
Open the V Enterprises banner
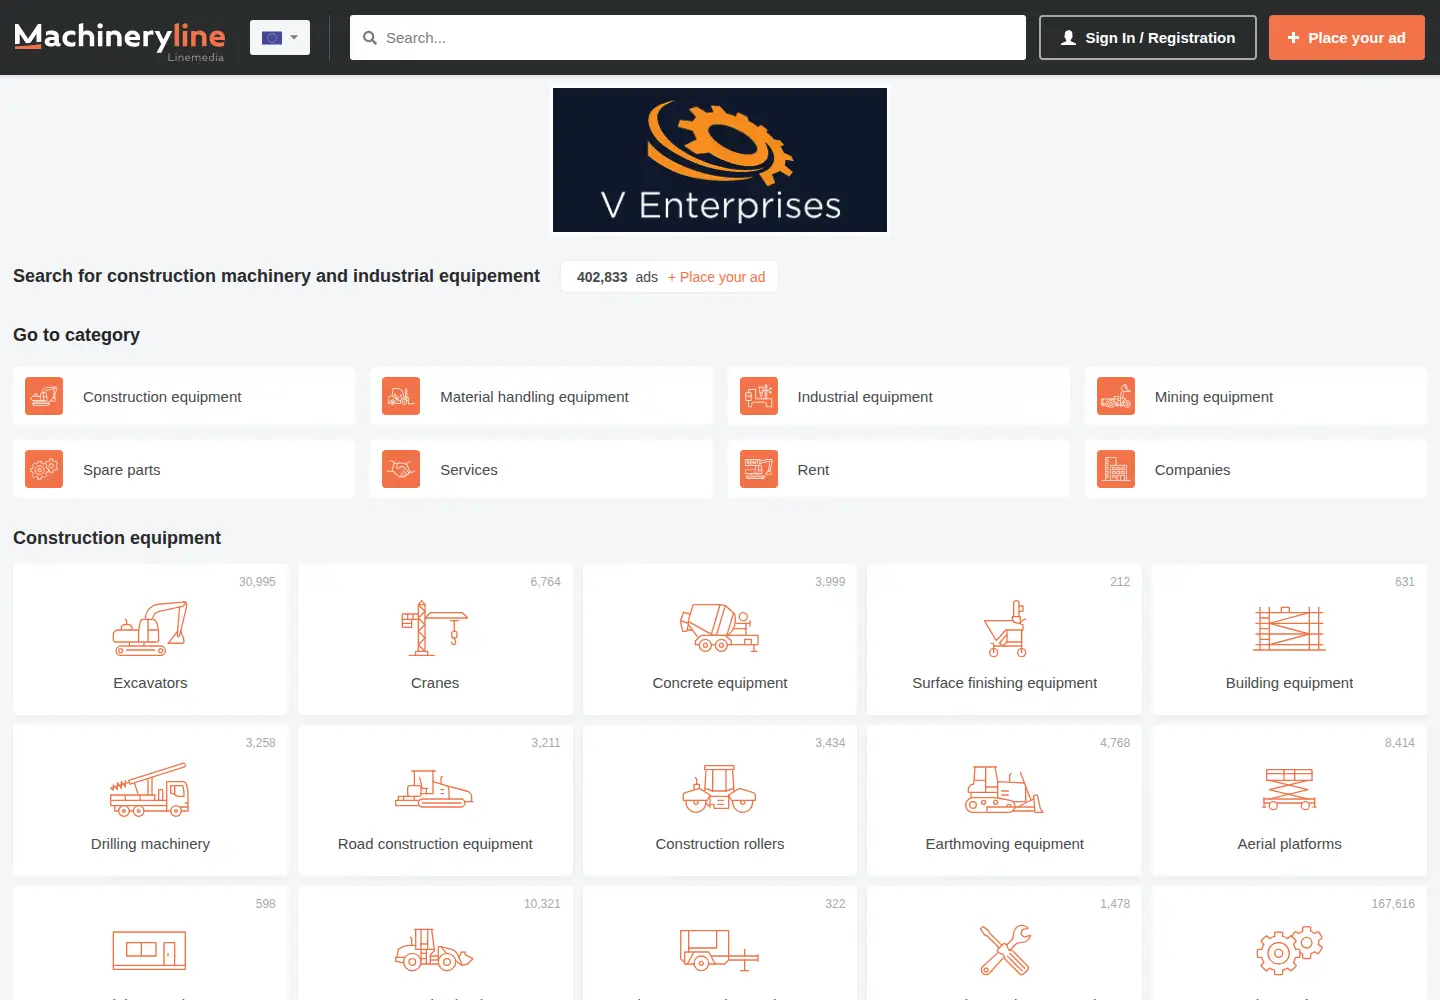pyautogui.click(x=720, y=160)
